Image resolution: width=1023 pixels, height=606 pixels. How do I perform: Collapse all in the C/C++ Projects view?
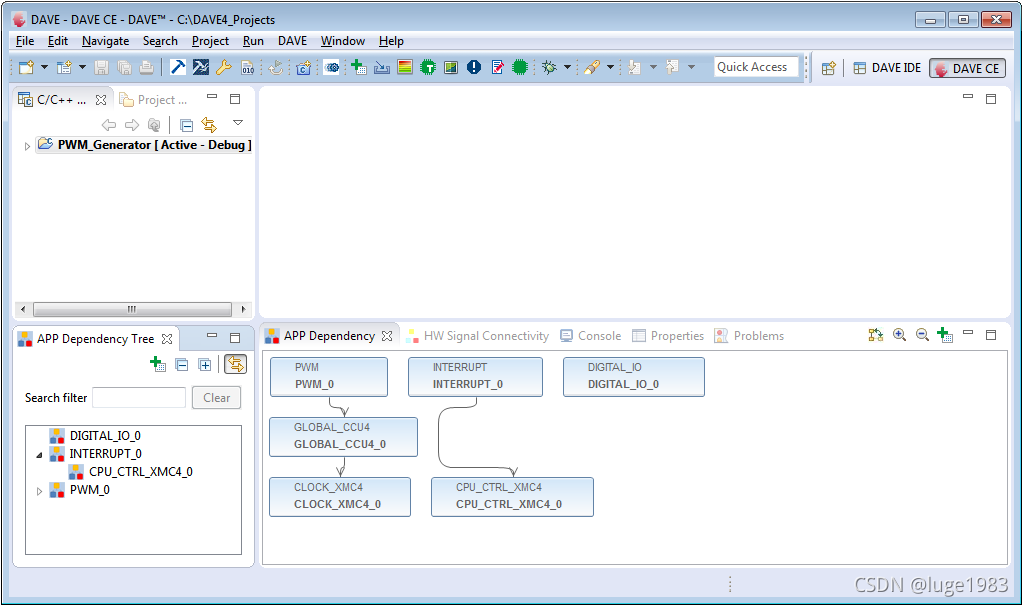(x=186, y=124)
